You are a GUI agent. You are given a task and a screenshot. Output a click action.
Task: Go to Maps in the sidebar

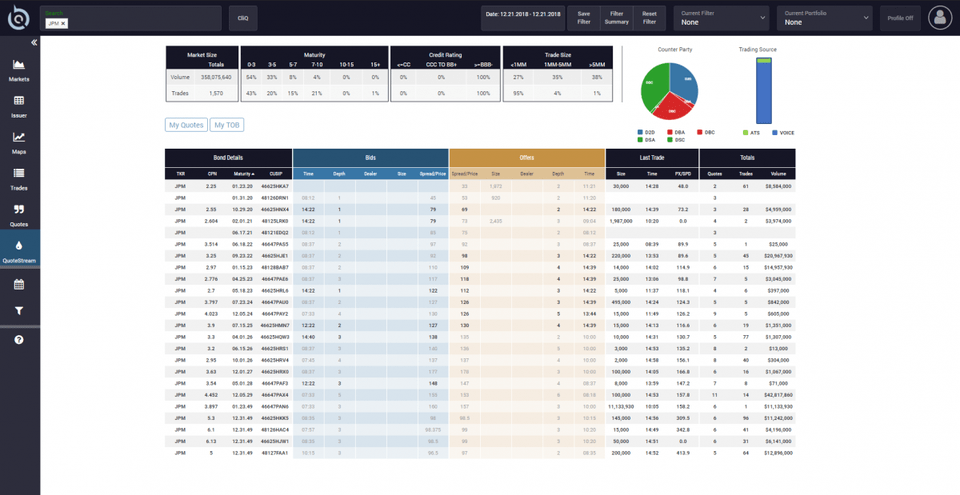[x=19, y=143]
